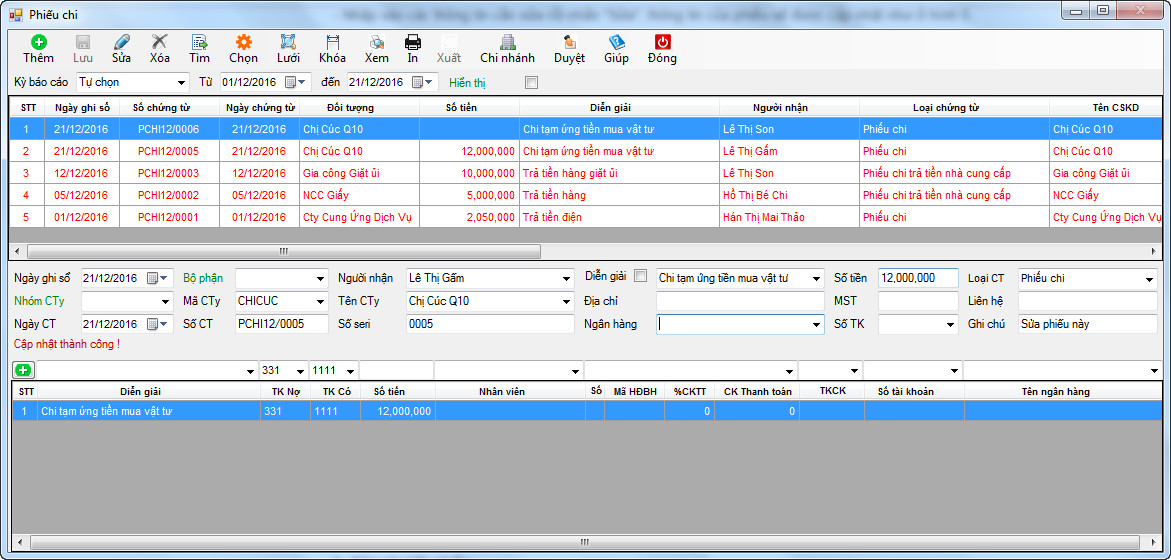The width and height of the screenshot is (1171, 560).
Task: Click the Xem (preview) toolbar icon
Action: (376, 43)
